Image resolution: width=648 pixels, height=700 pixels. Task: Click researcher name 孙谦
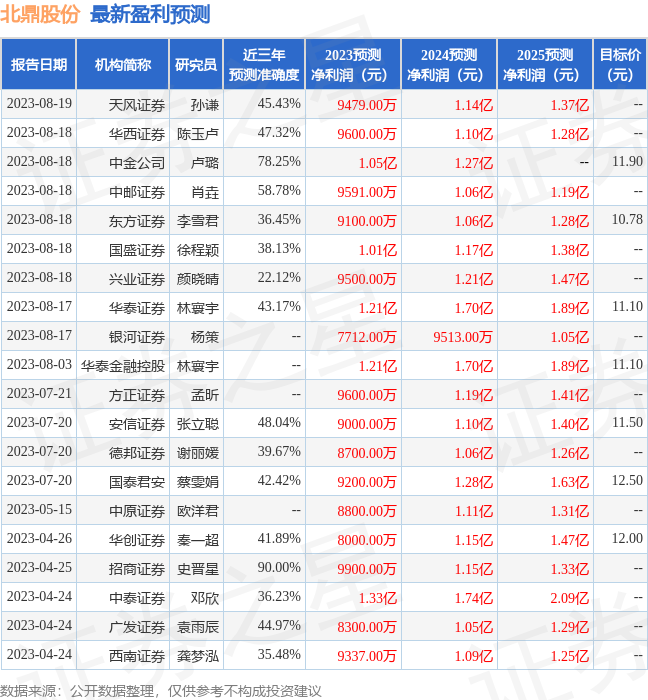point(205,105)
